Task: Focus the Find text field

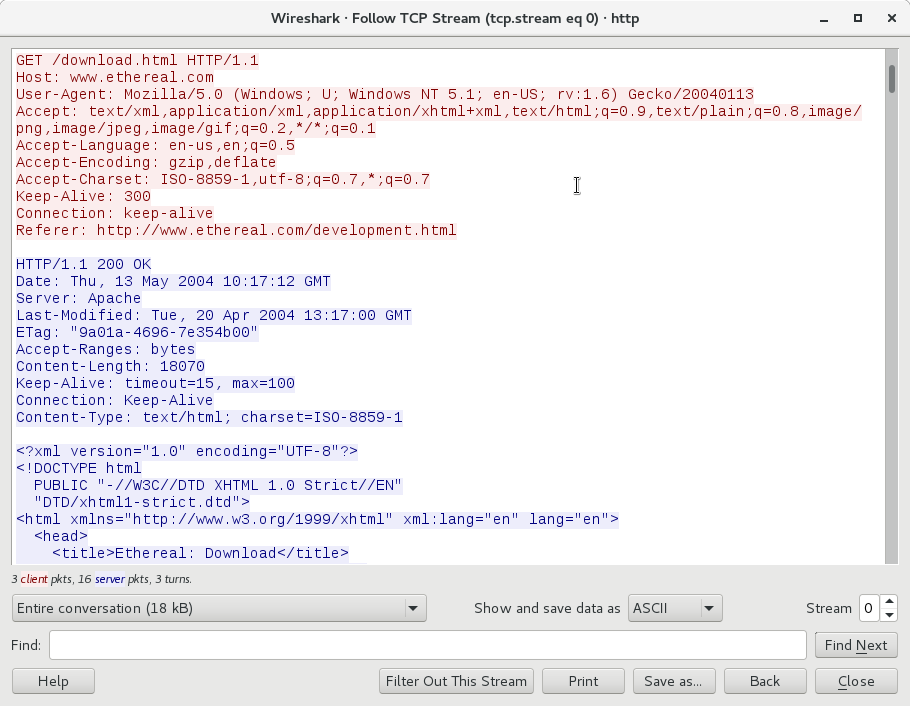Action: point(428,645)
